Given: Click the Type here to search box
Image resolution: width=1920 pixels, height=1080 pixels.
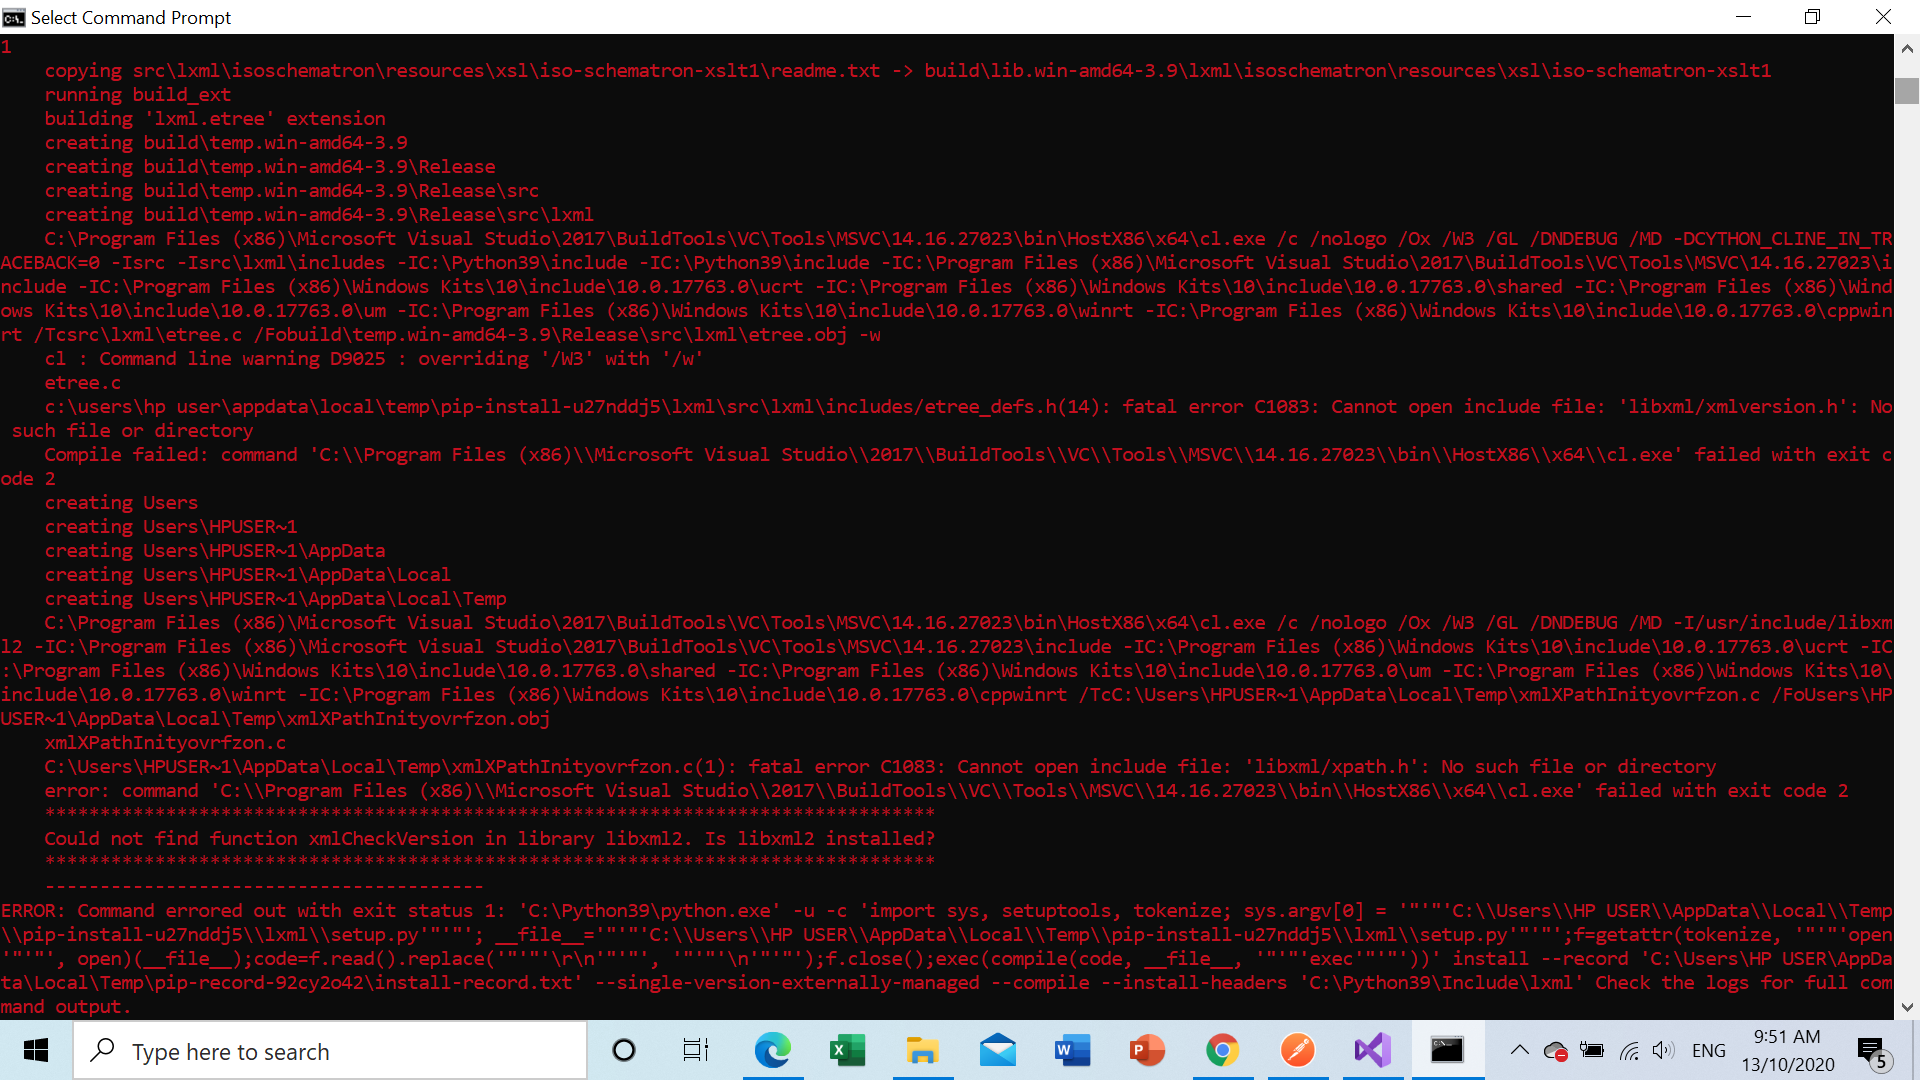Looking at the screenshot, I should click(x=330, y=1050).
